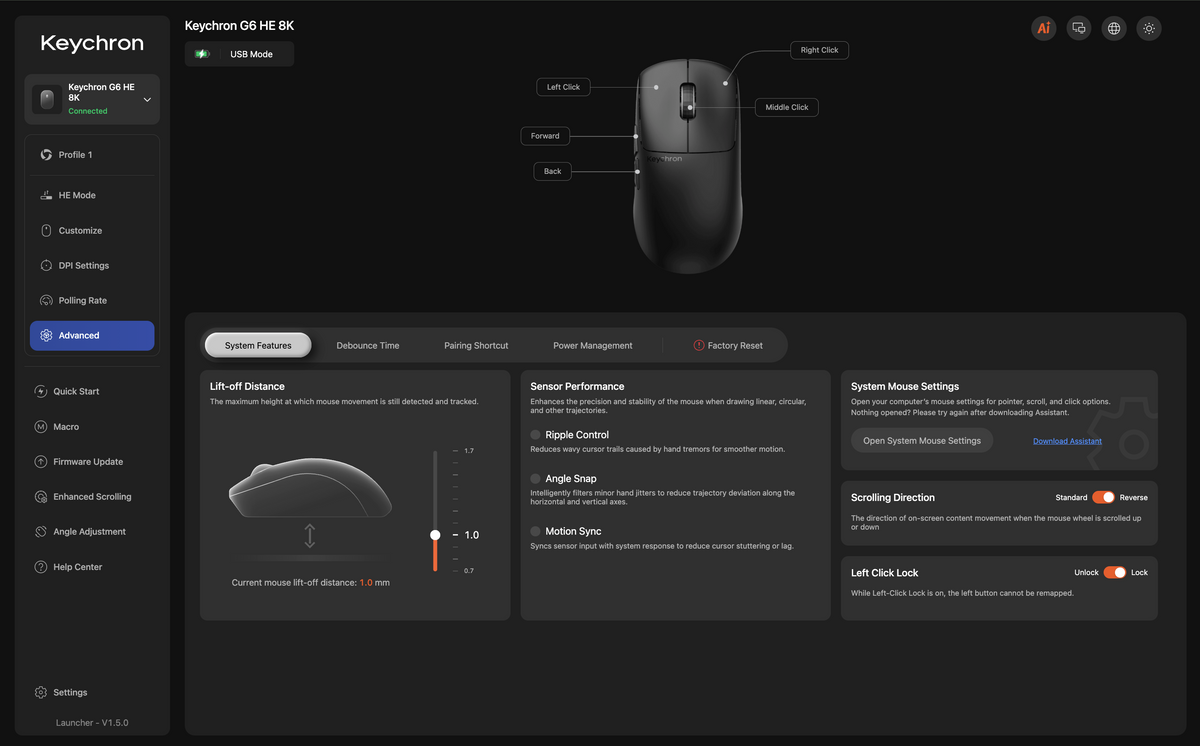Enable Angle Snap option

tap(536, 479)
